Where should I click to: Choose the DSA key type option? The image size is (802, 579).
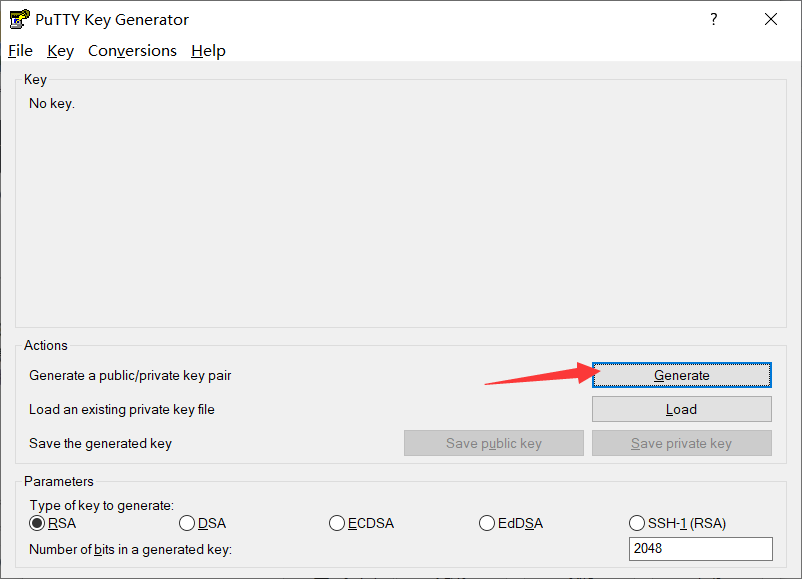click(x=187, y=523)
